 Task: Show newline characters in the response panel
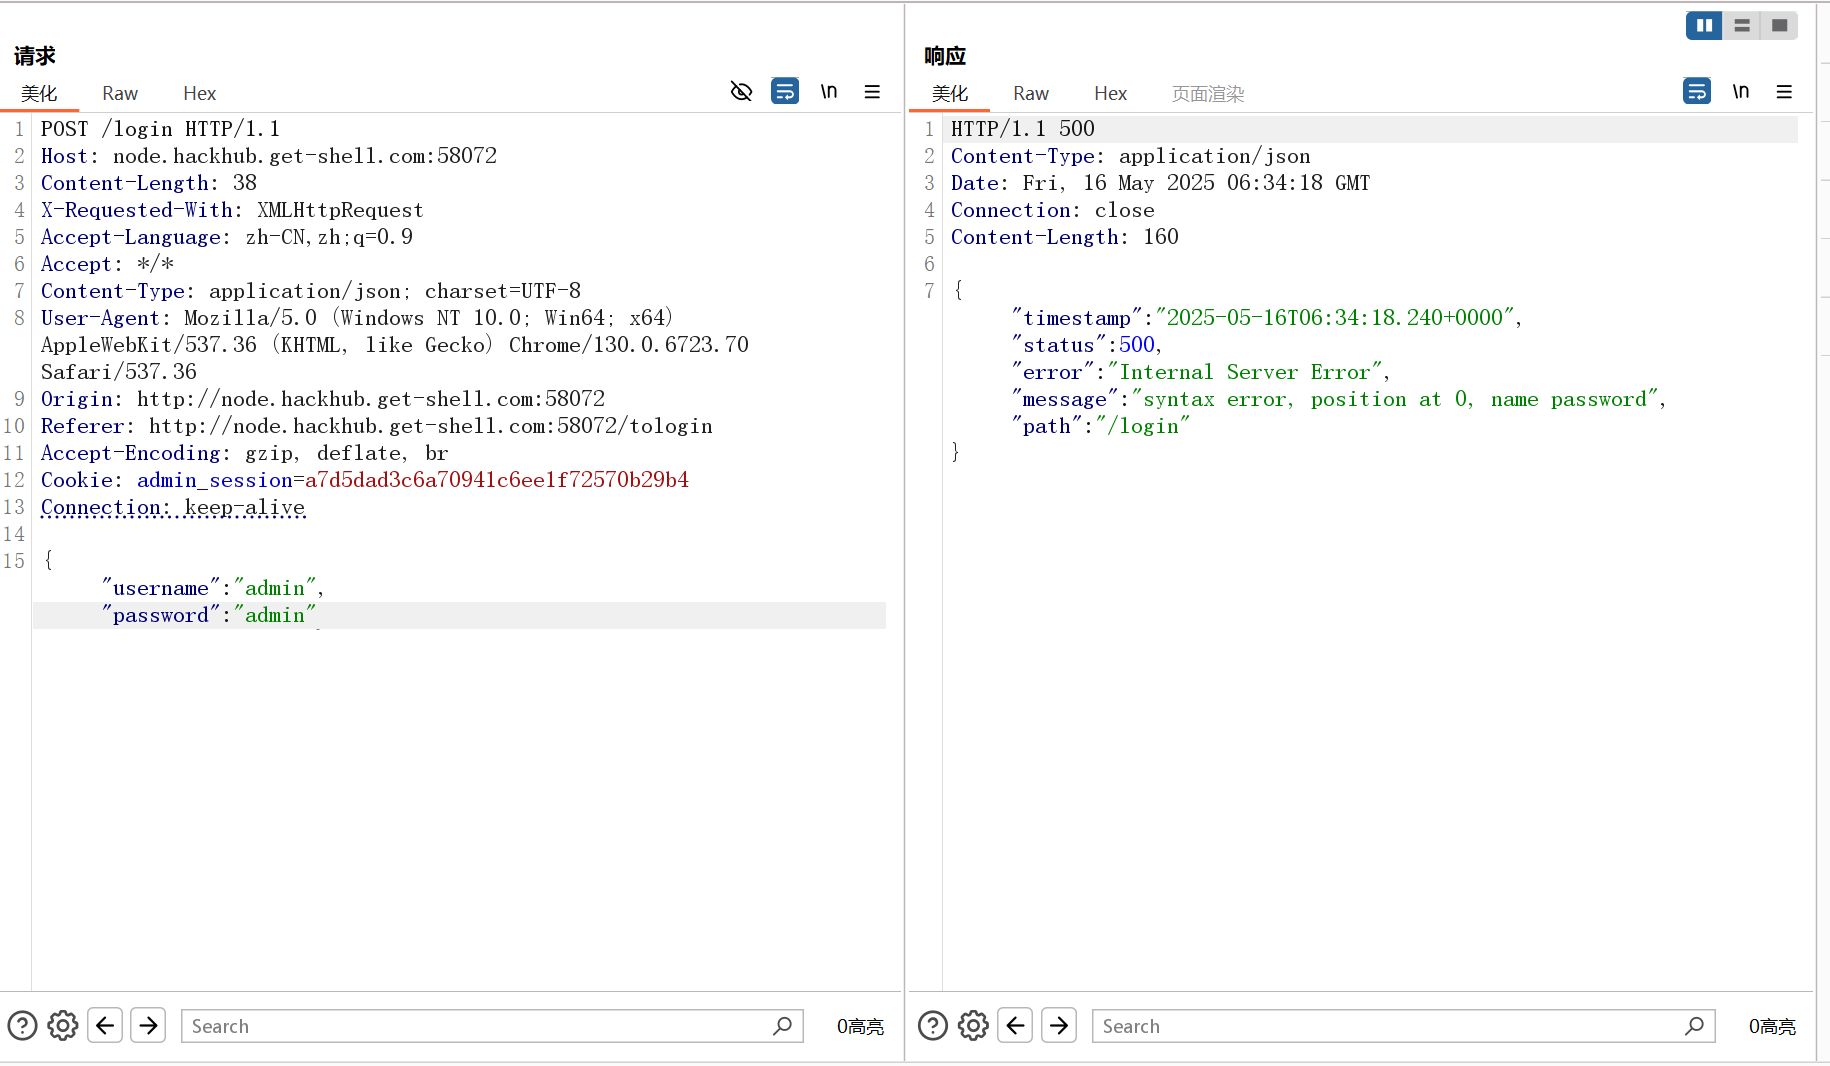tap(1741, 91)
